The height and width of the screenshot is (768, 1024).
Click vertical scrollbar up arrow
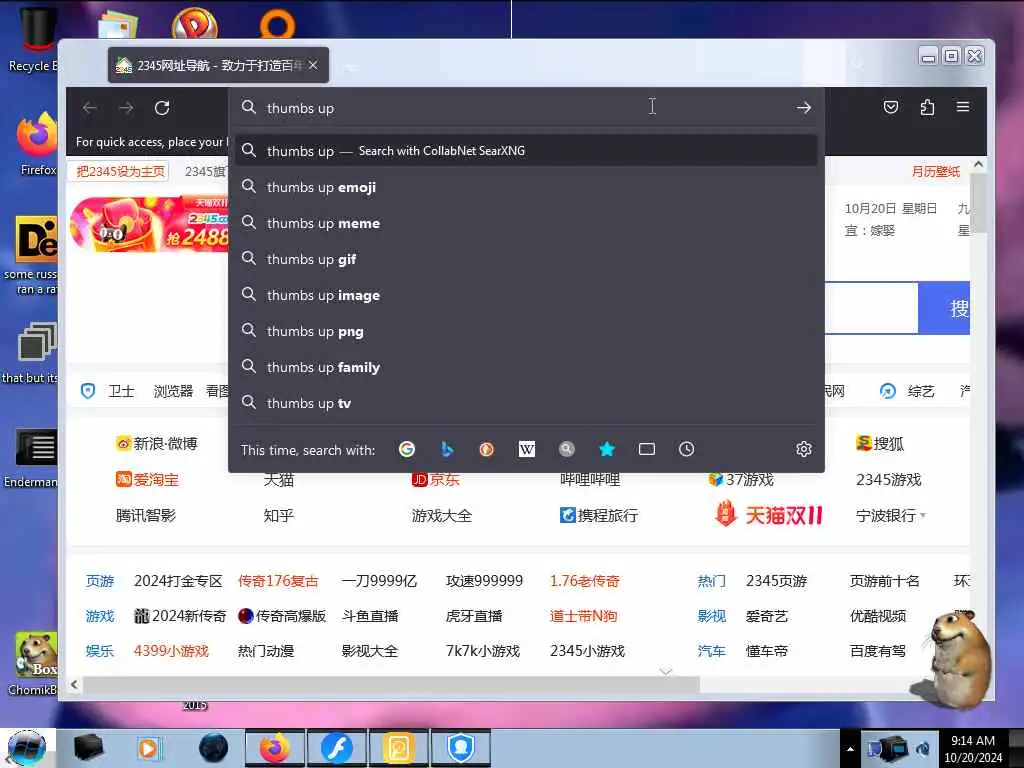point(978,165)
